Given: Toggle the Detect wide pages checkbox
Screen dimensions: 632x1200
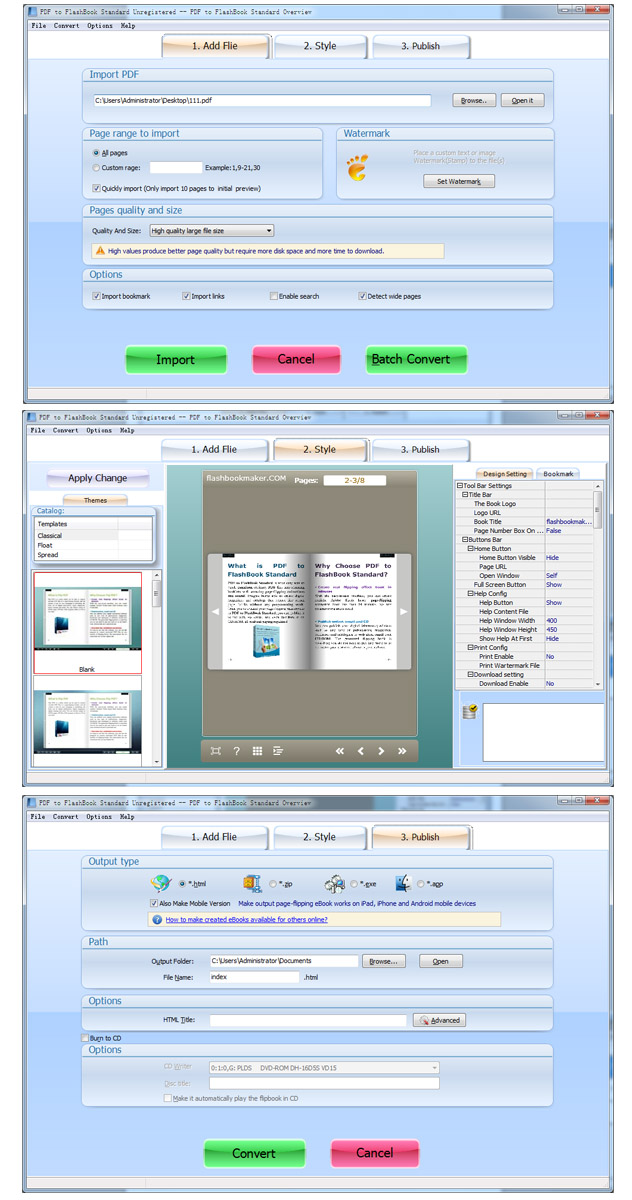Looking at the screenshot, I should pyautogui.click(x=362, y=296).
